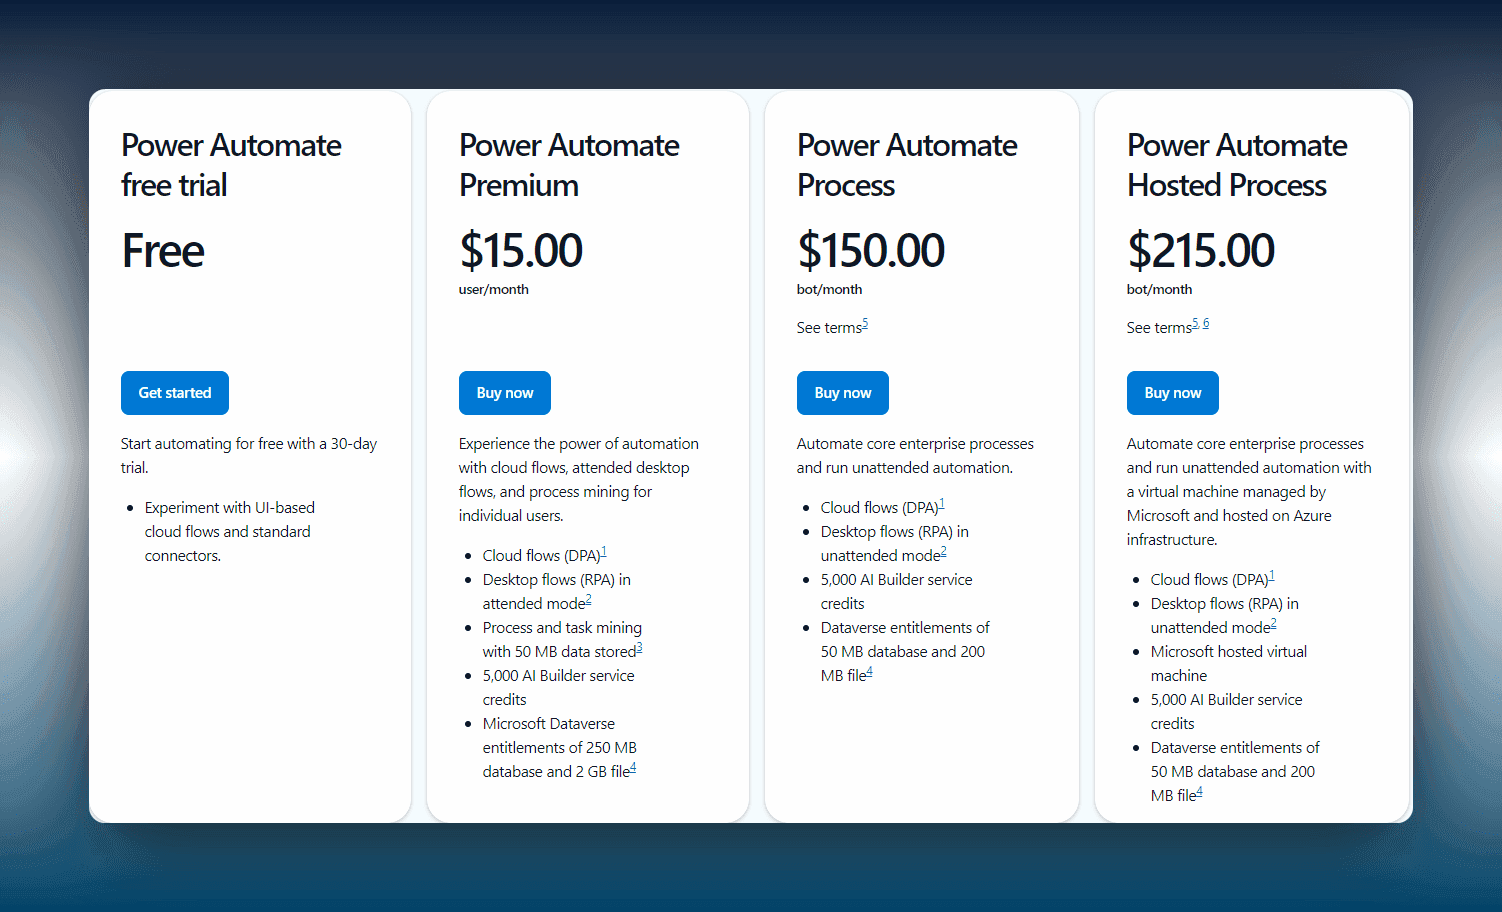Click the Power Automate free trial title
1502x912 pixels.
point(231,165)
